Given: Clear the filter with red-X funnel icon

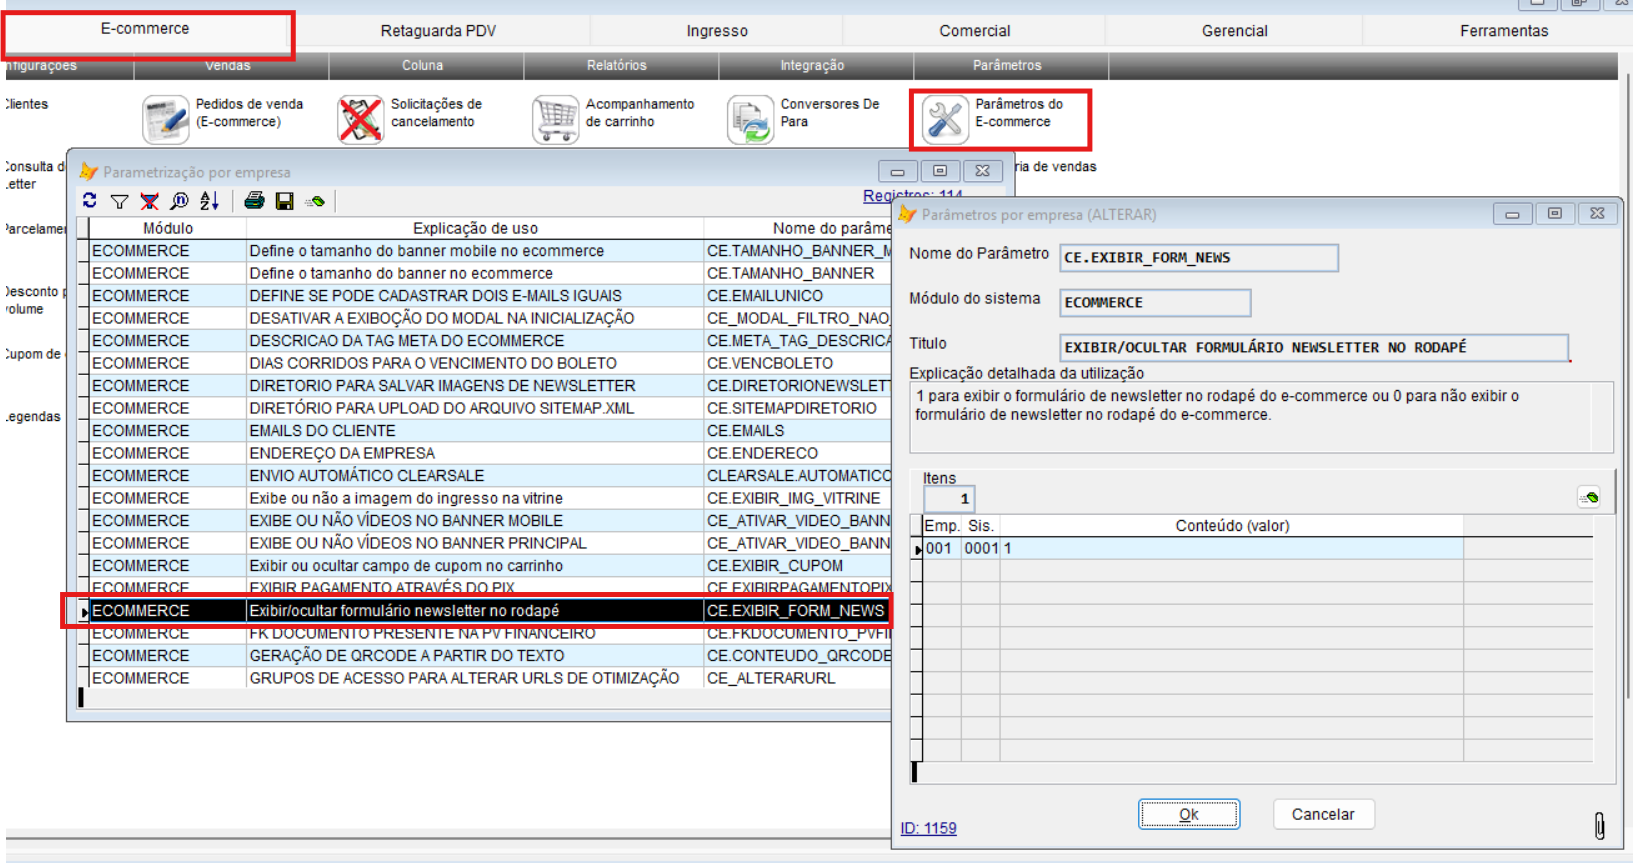Looking at the screenshot, I should pos(149,201).
